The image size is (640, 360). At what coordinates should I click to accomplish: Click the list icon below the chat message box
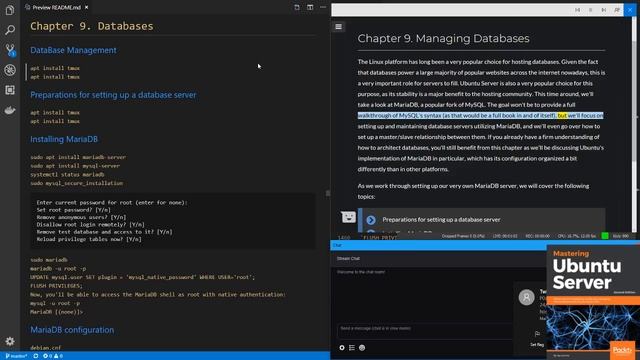pyautogui.click(x=352, y=348)
